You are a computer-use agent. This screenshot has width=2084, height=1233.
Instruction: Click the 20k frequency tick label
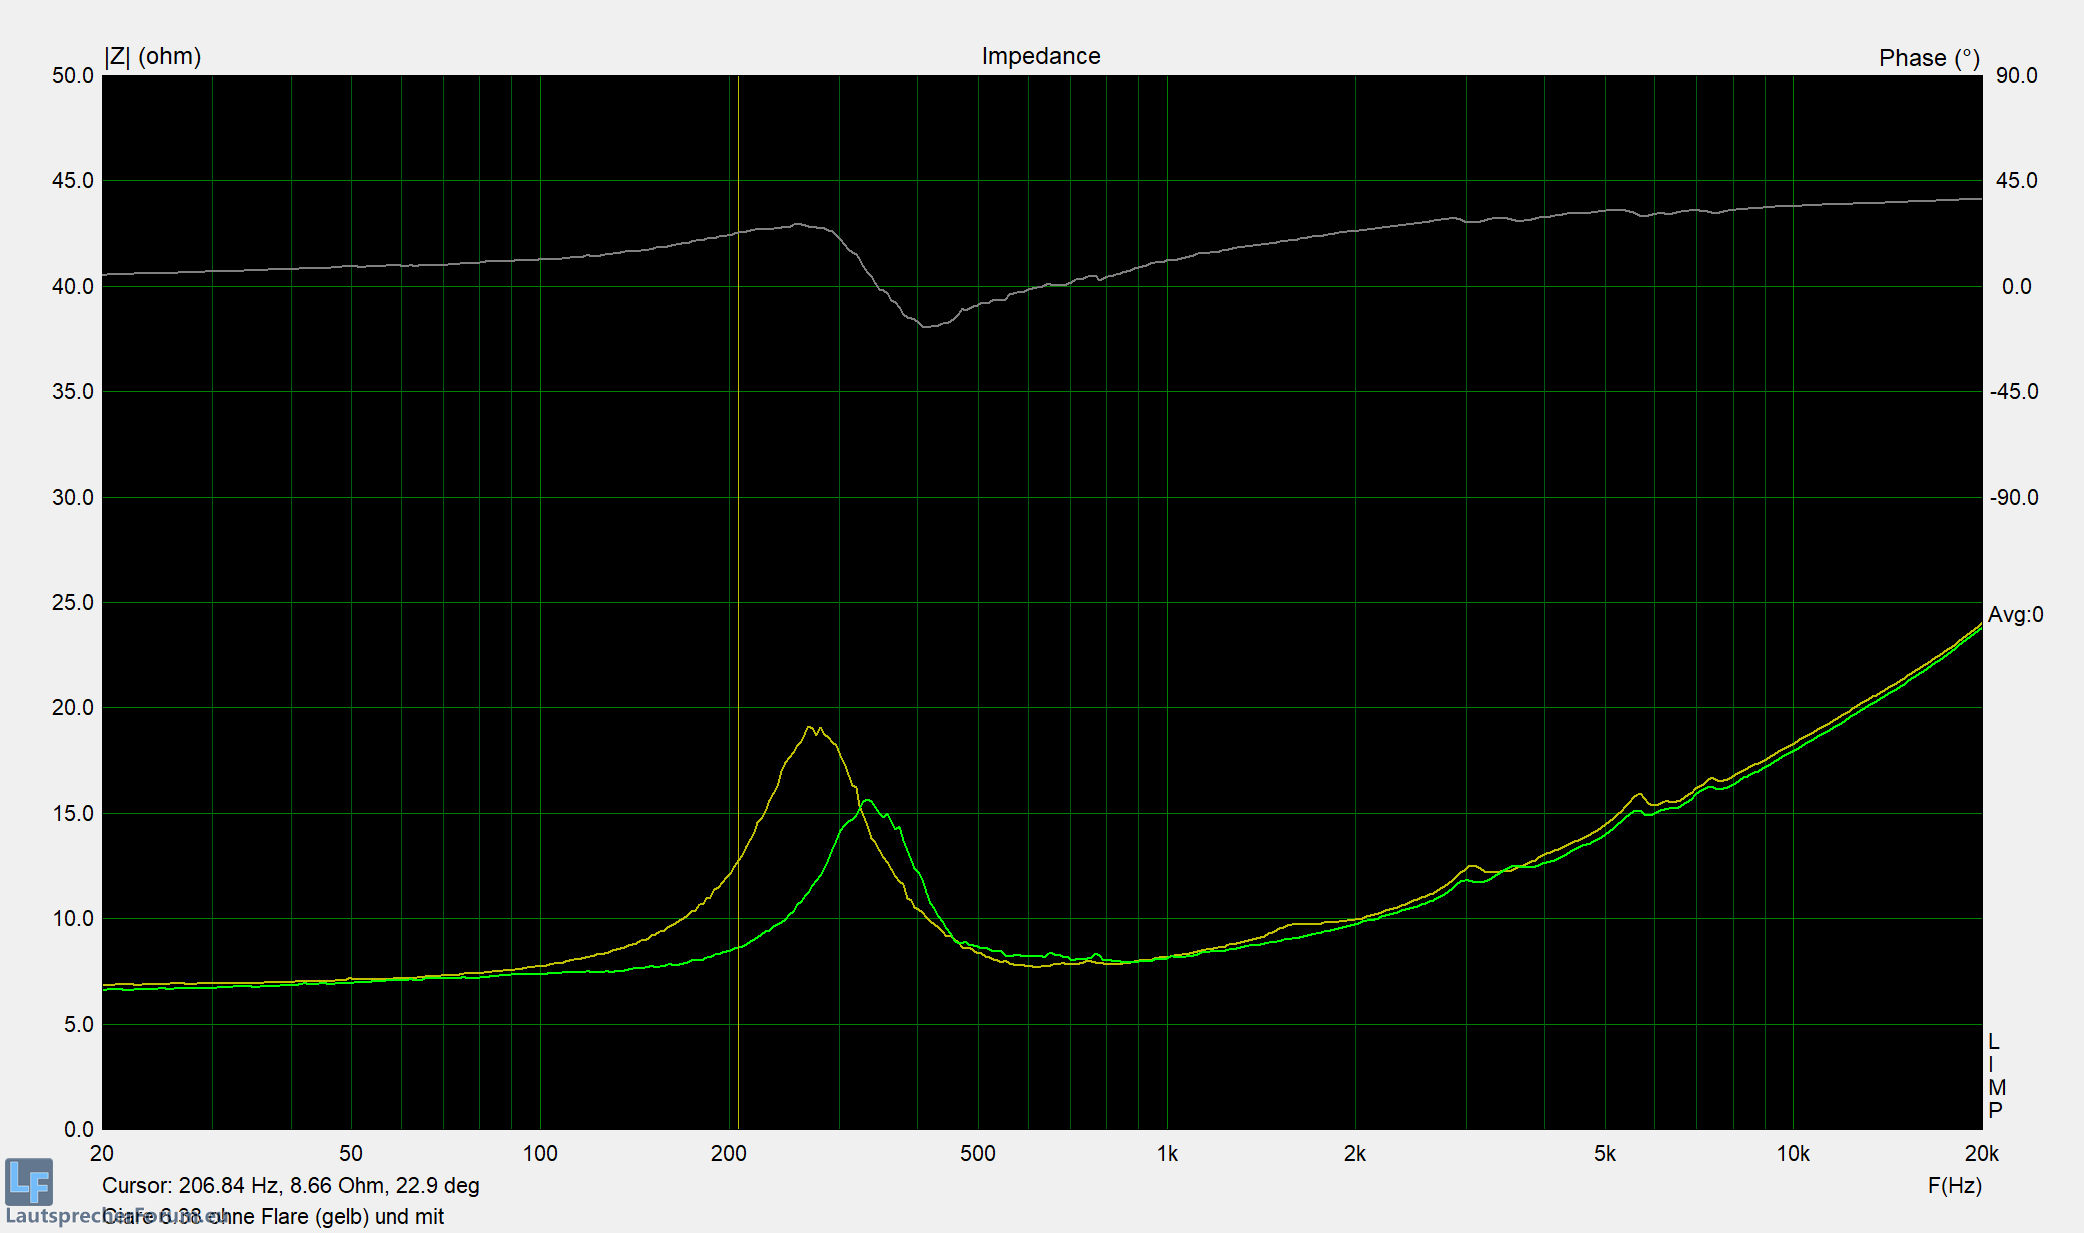point(1981,1154)
